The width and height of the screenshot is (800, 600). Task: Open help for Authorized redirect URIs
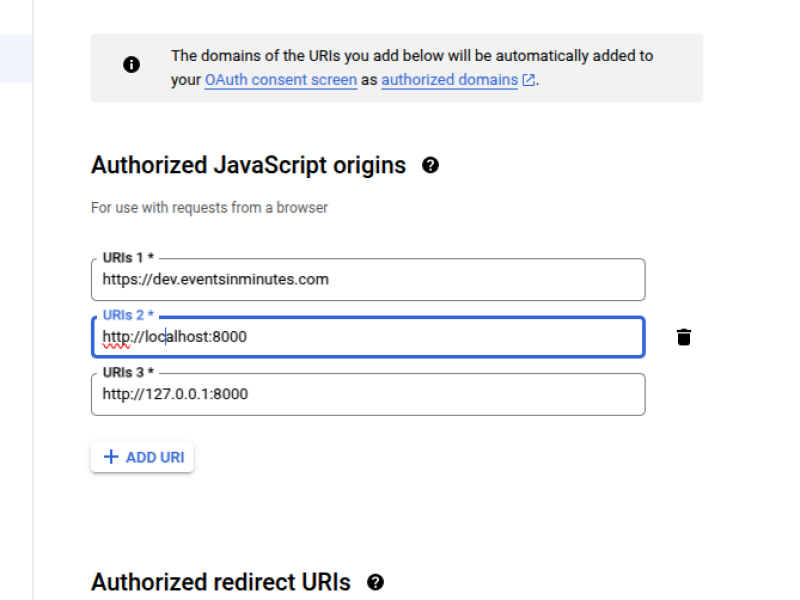(x=375, y=582)
